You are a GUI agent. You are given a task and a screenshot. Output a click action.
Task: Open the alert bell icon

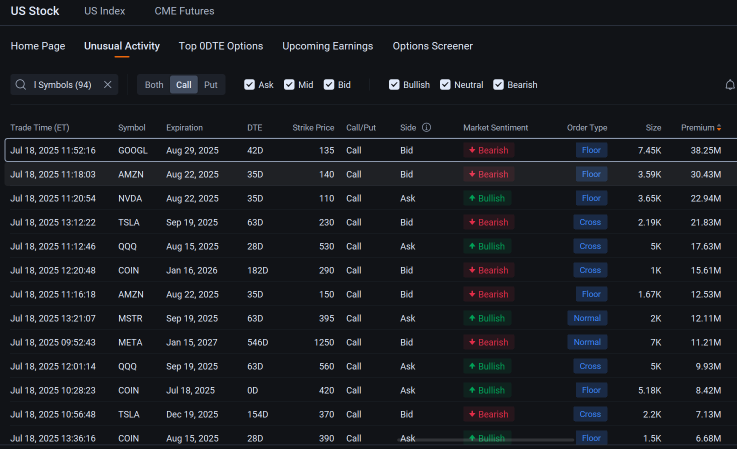[729, 85]
